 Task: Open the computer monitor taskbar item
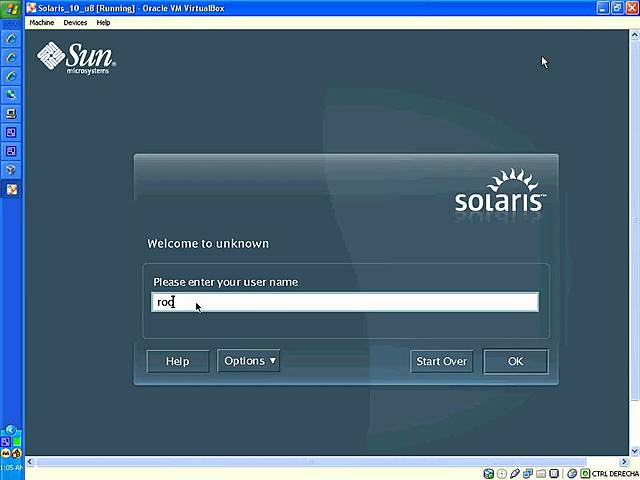[11, 113]
